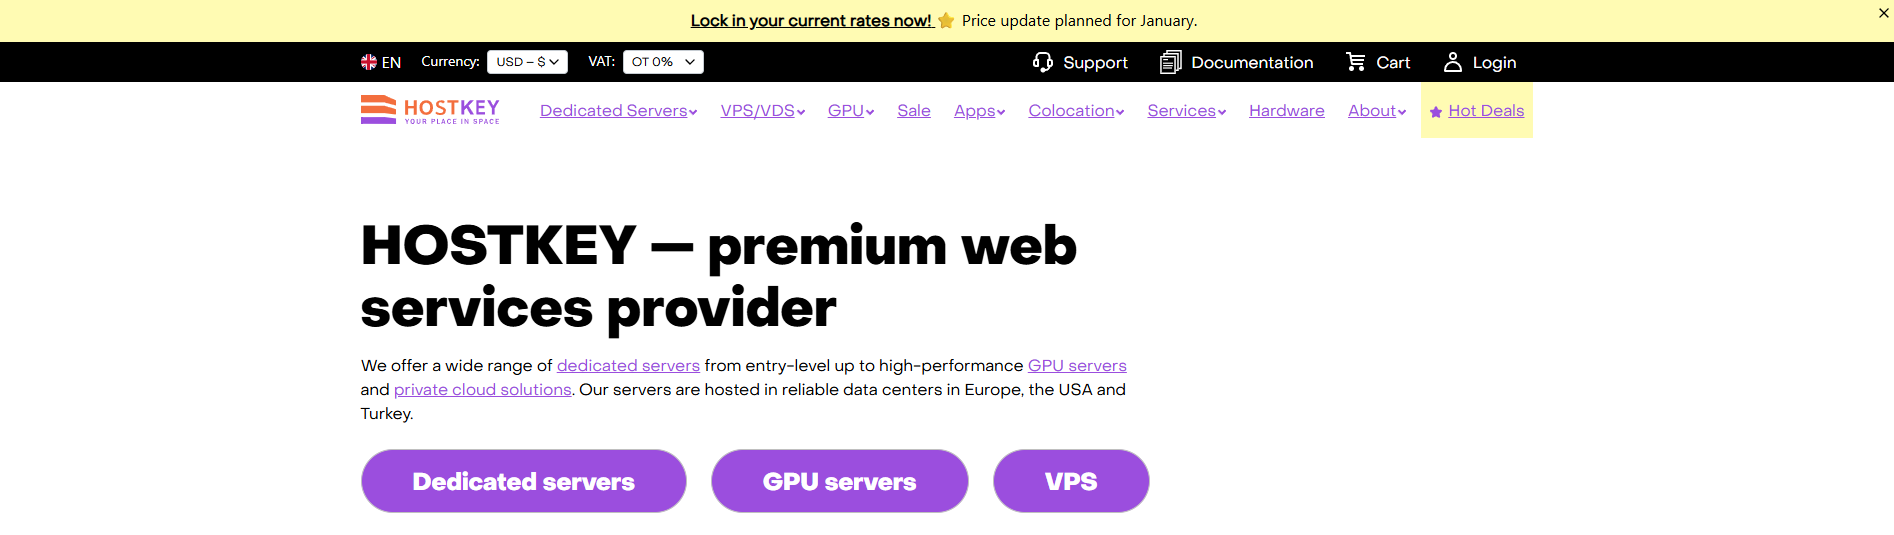
Task: Click the purple VPS button
Action: click(1071, 481)
